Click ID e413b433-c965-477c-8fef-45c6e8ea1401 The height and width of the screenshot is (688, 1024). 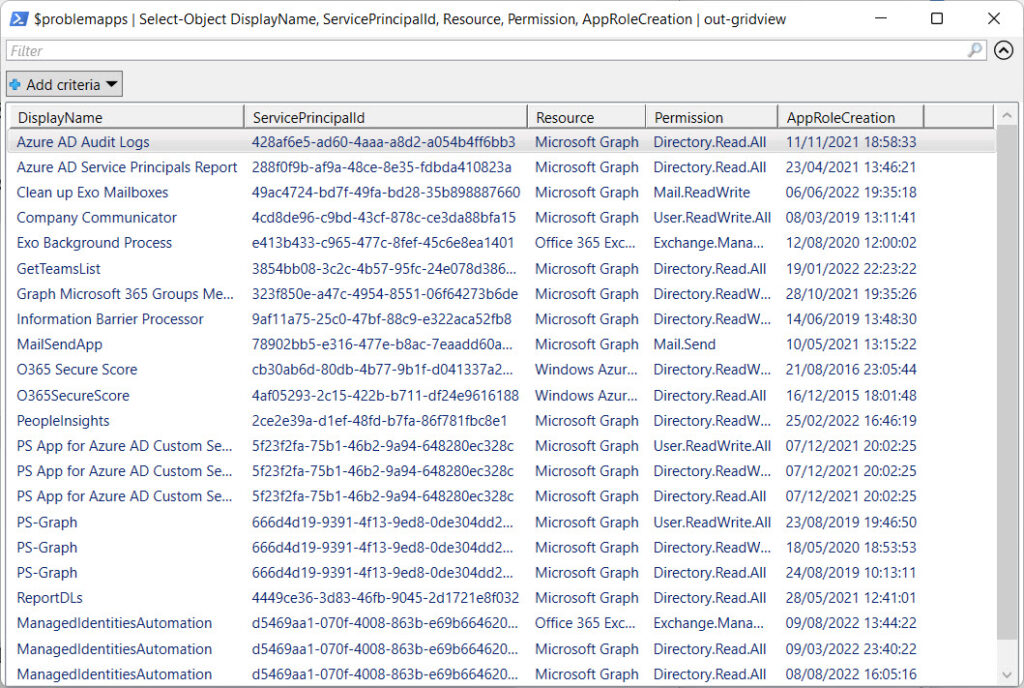[x=383, y=243]
